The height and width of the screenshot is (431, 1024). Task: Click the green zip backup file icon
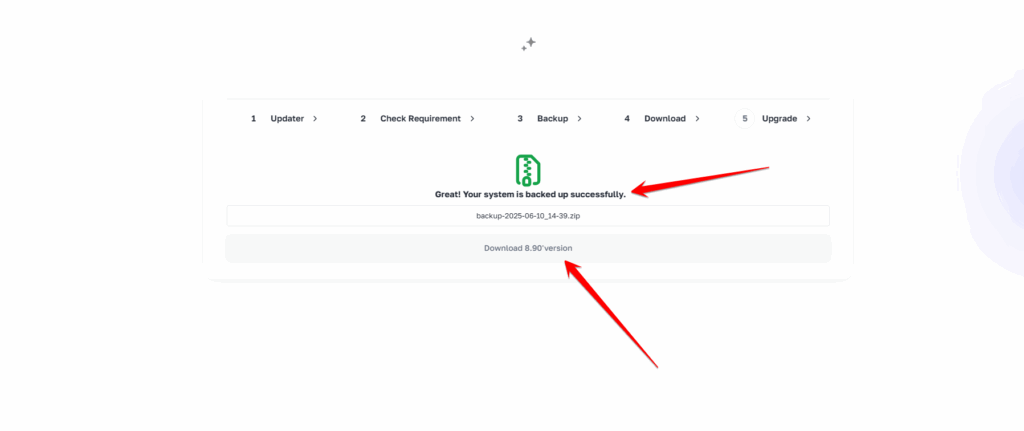coord(528,170)
